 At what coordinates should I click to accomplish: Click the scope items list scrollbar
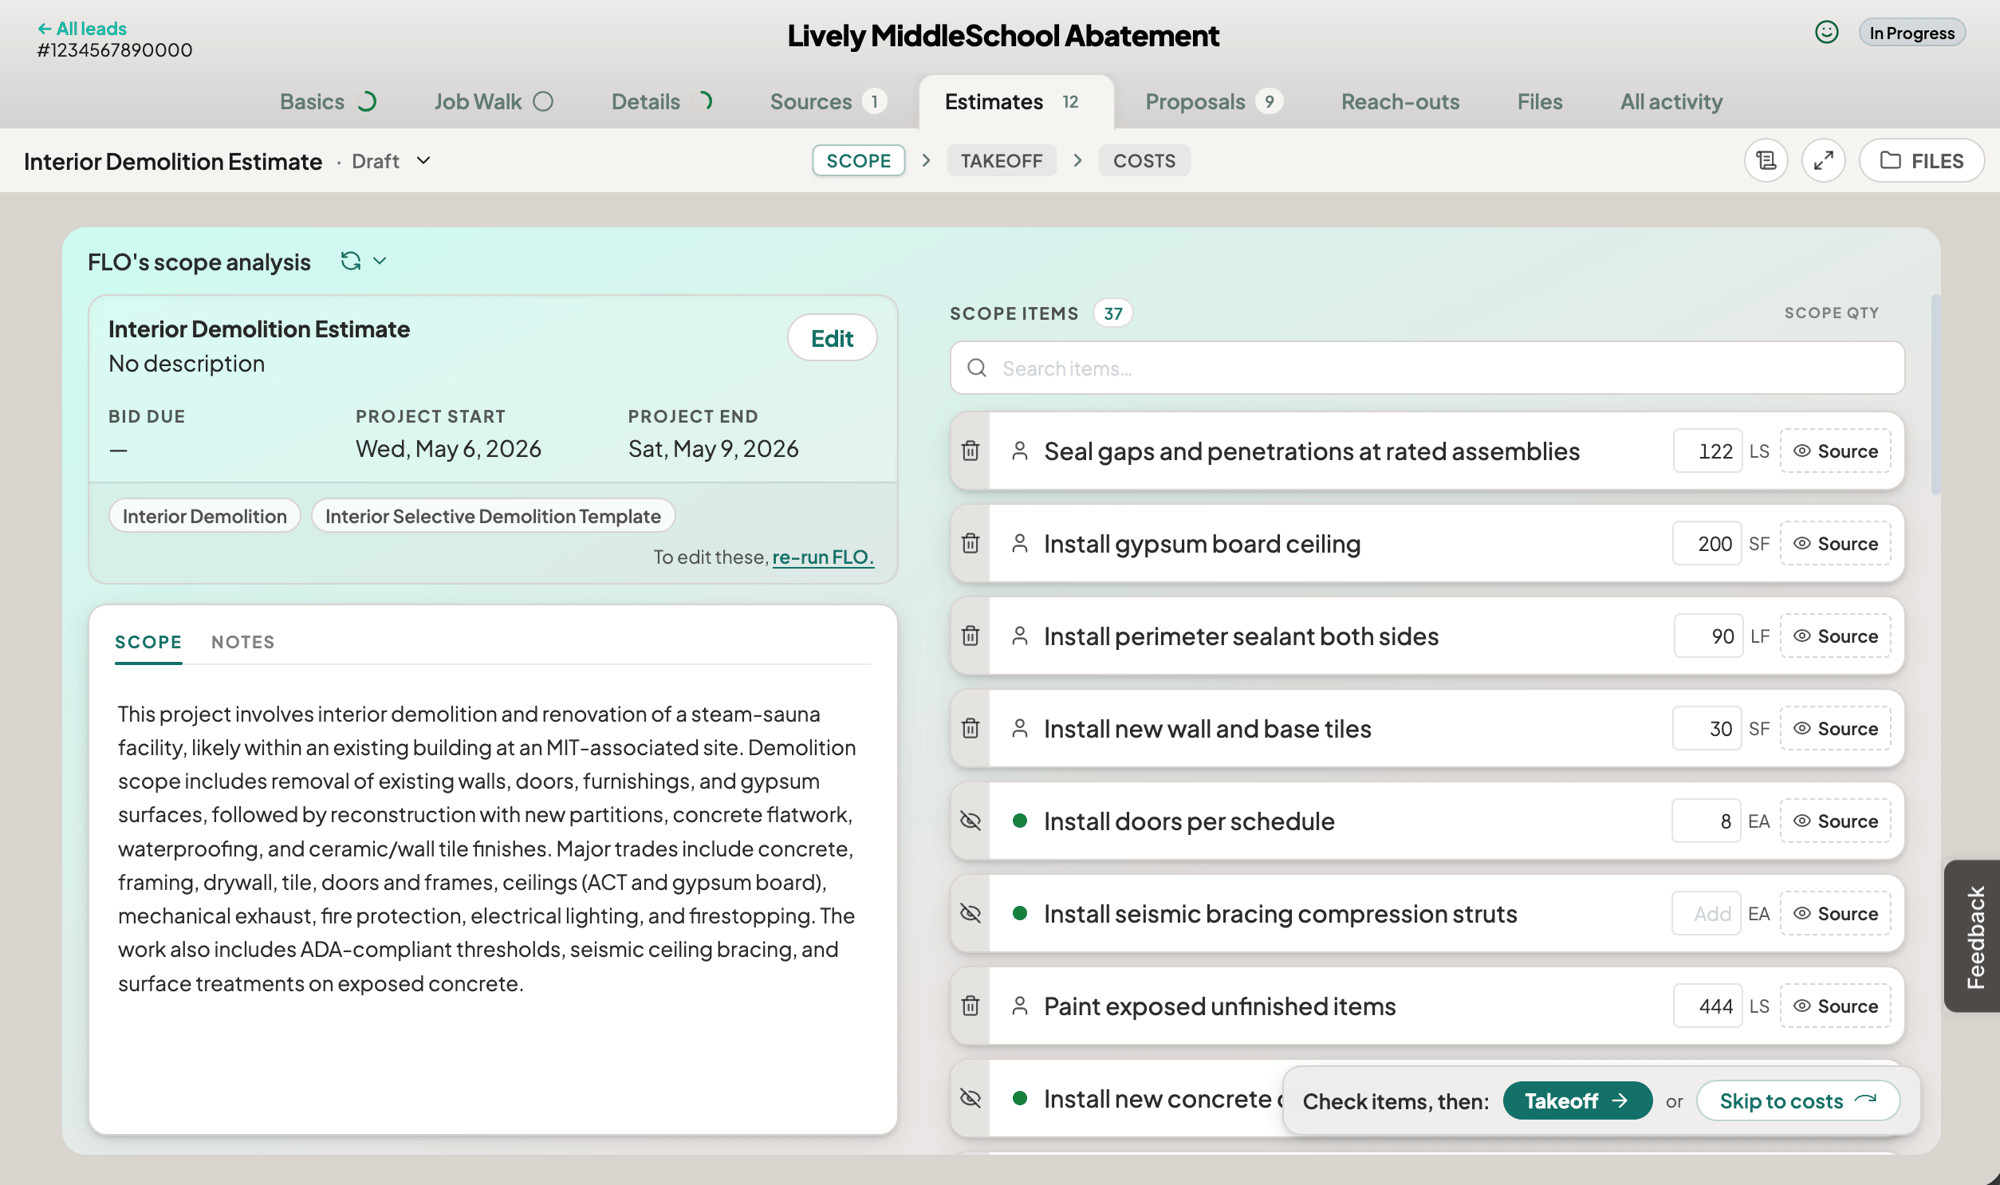(1936, 395)
